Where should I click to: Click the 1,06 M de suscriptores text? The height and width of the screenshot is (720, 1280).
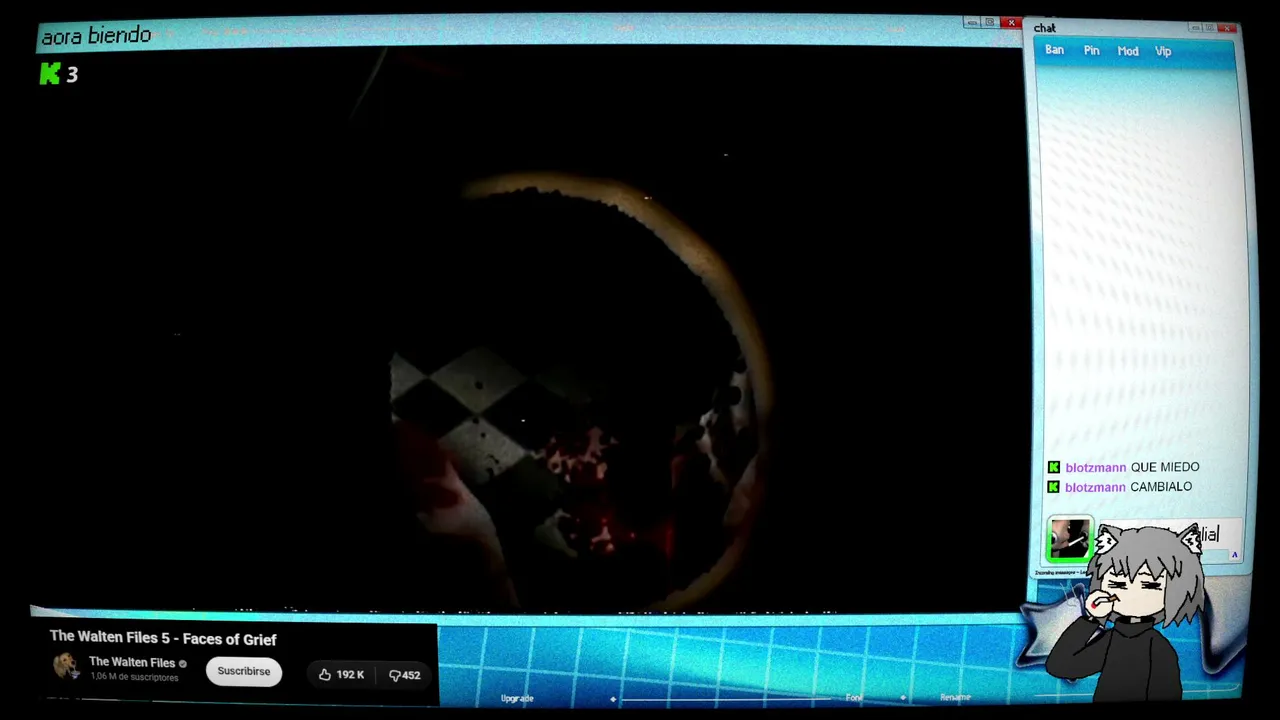click(x=134, y=677)
